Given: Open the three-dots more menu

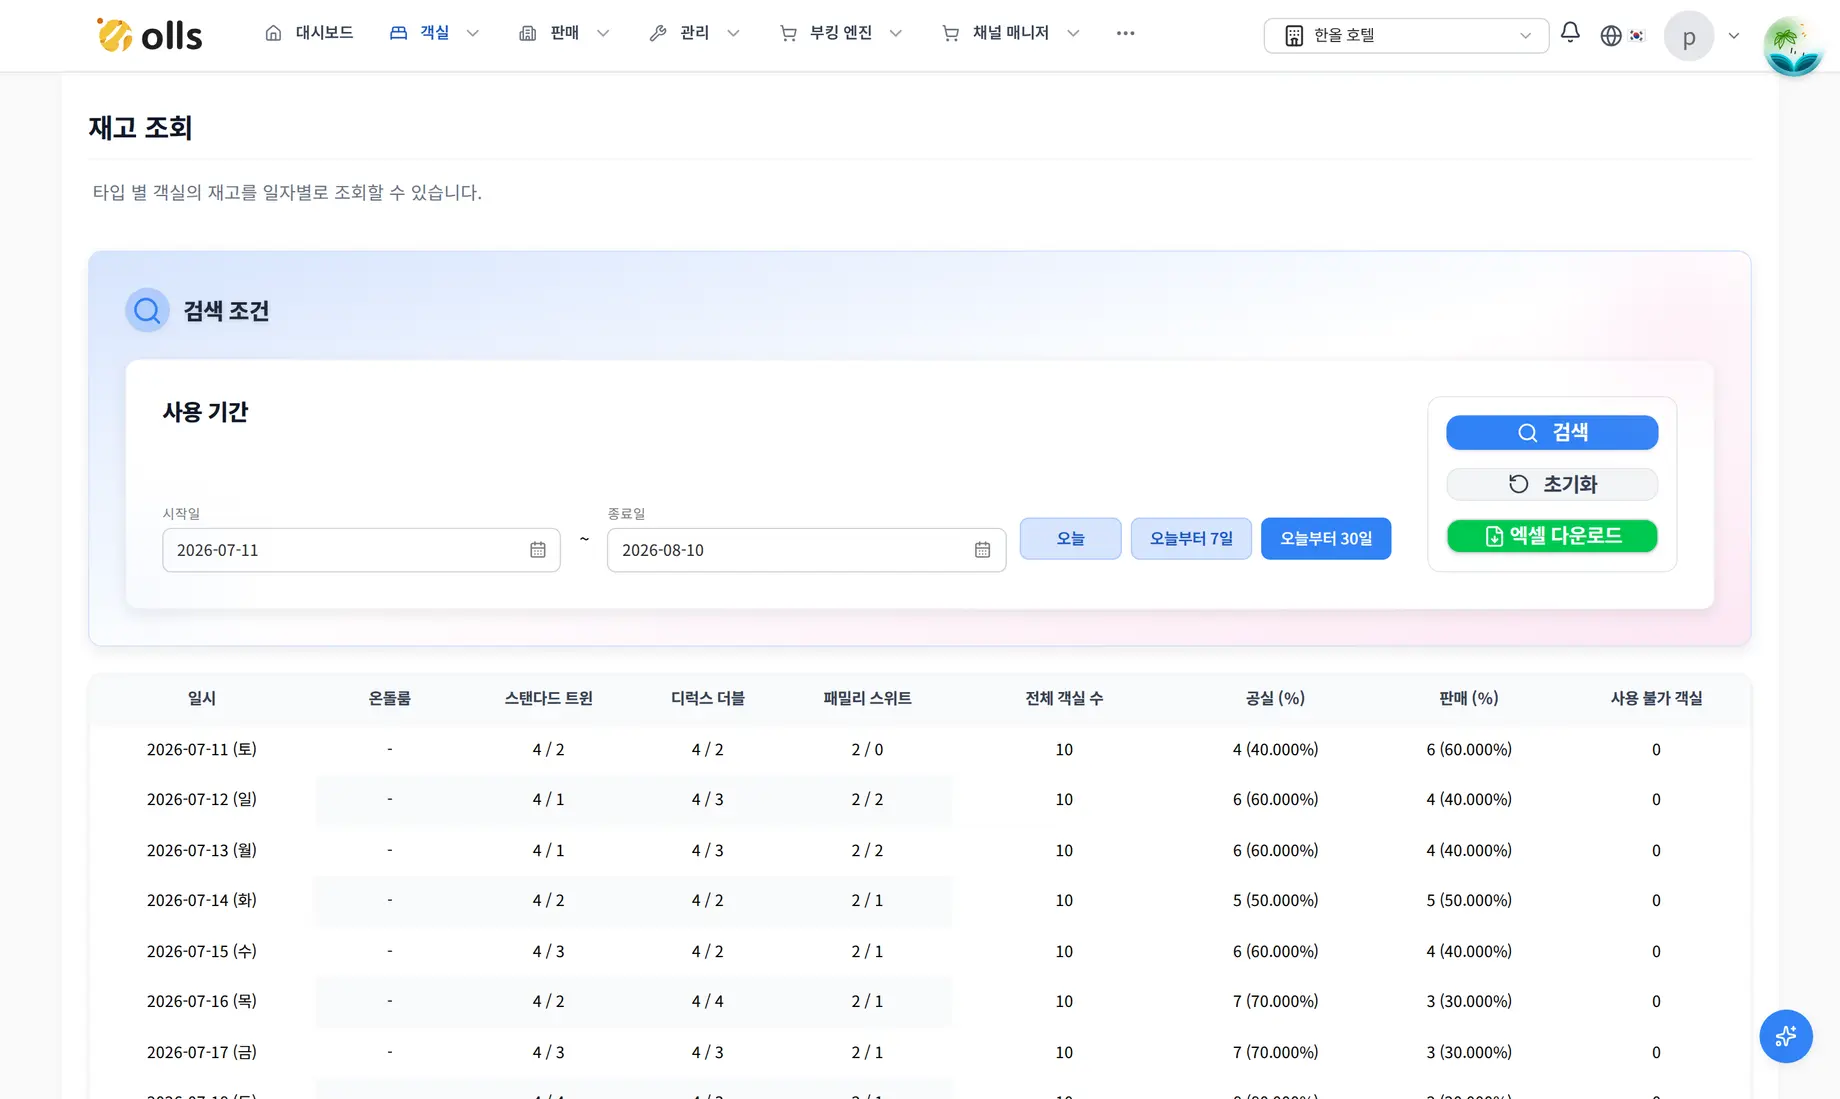Looking at the screenshot, I should (1125, 33).
